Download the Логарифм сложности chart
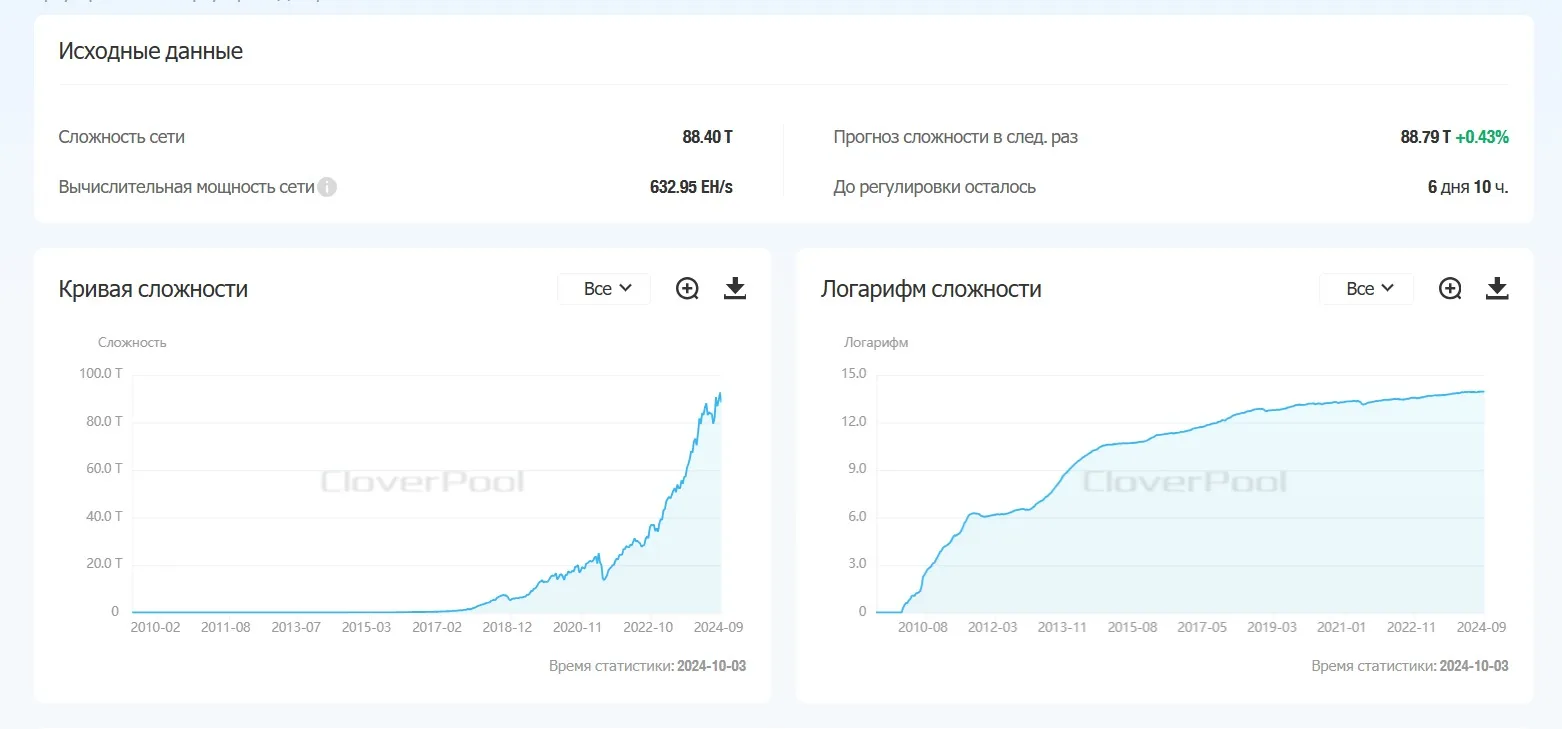Image resolution: width=1562 pixels, height=729 pixels. 1497,289
